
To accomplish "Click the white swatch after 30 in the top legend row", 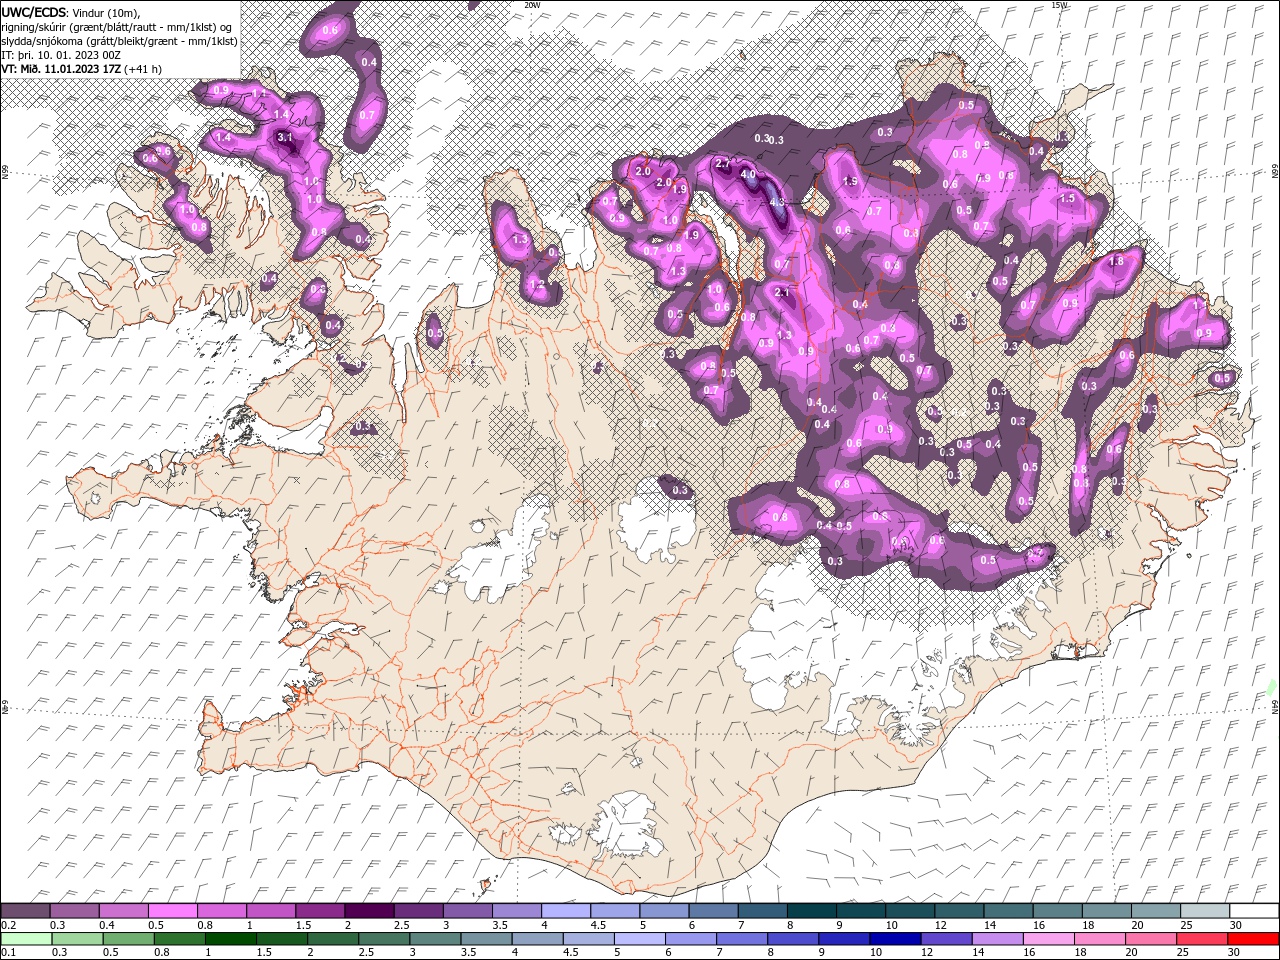I will [1254, 911].
